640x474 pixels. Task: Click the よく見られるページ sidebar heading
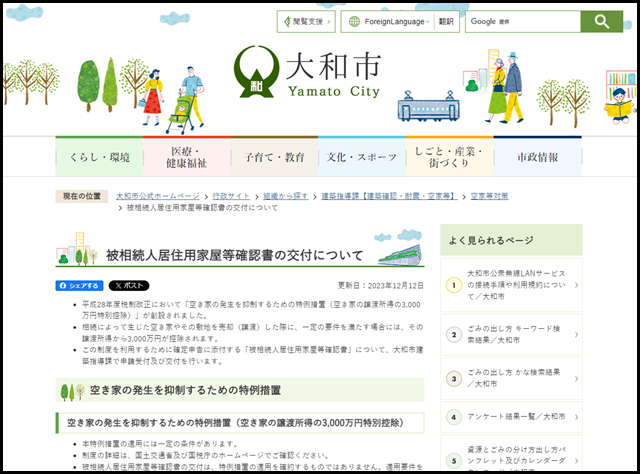[x=491, y=240]
